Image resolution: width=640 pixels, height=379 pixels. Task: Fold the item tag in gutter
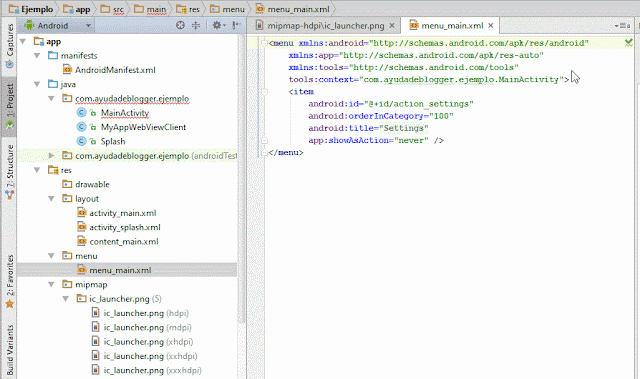(264, 92)
